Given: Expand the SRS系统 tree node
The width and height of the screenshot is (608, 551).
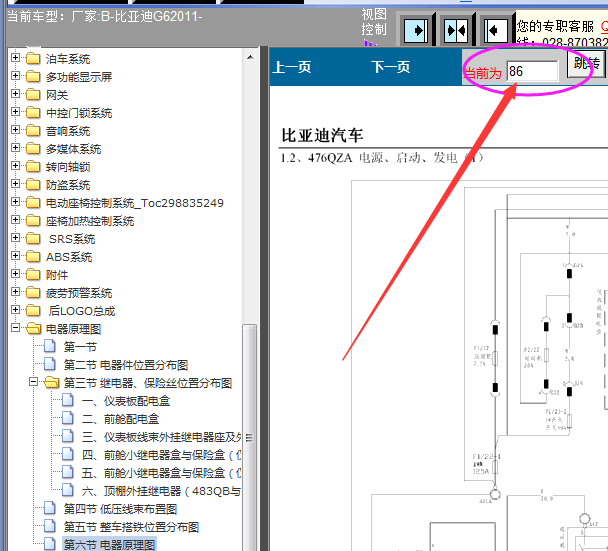Looking at the screenshot, I should pos(15,238).
